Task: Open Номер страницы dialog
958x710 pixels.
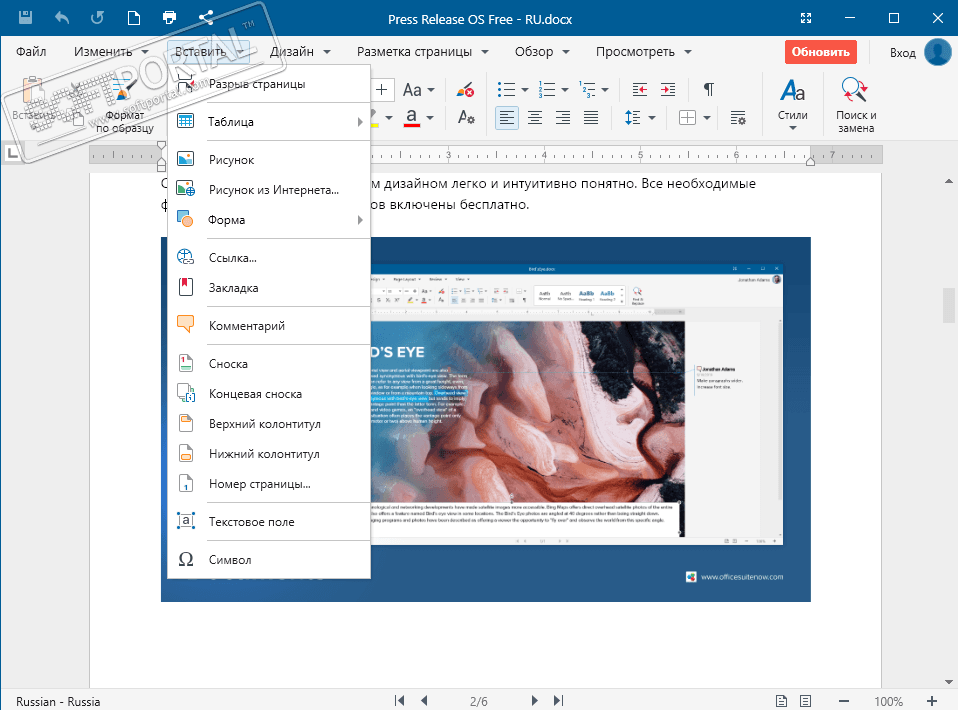Action: [269, 483]
